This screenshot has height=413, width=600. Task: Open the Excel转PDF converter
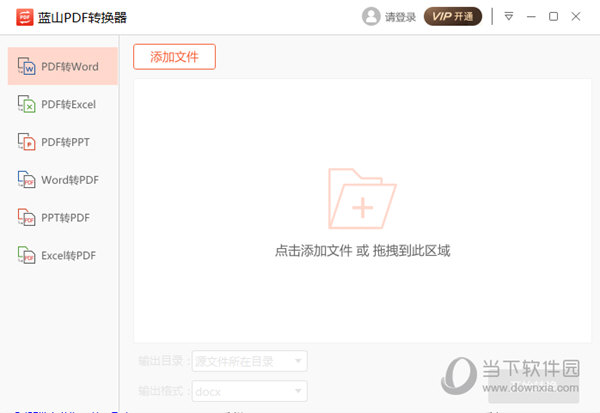point(60,256)
